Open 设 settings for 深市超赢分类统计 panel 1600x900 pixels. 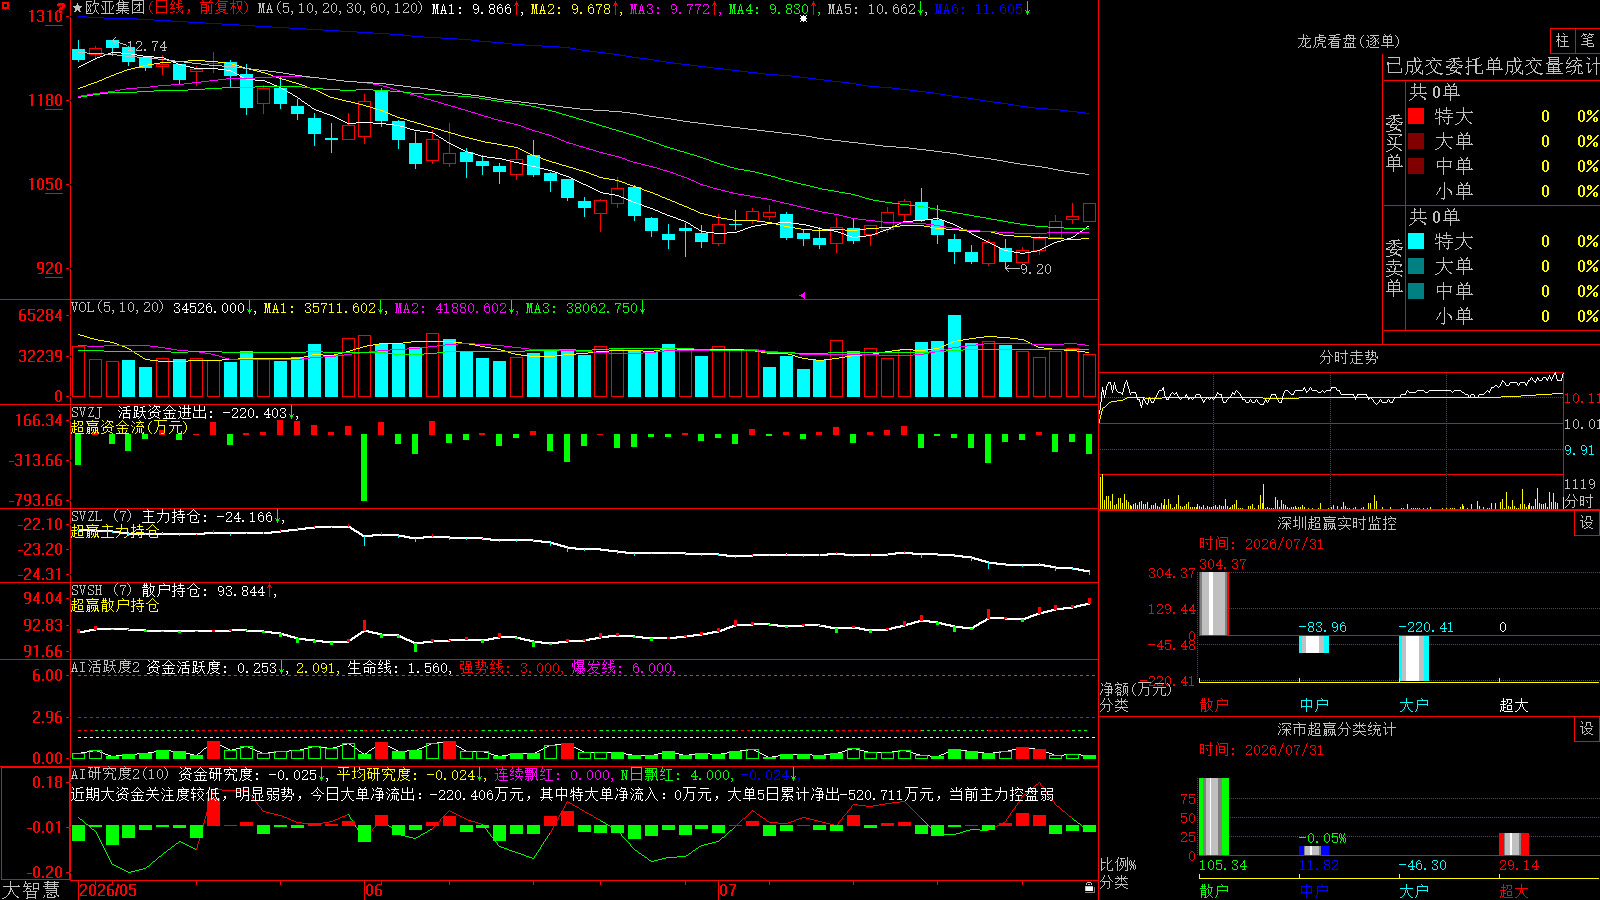(x=1587, y=729)
